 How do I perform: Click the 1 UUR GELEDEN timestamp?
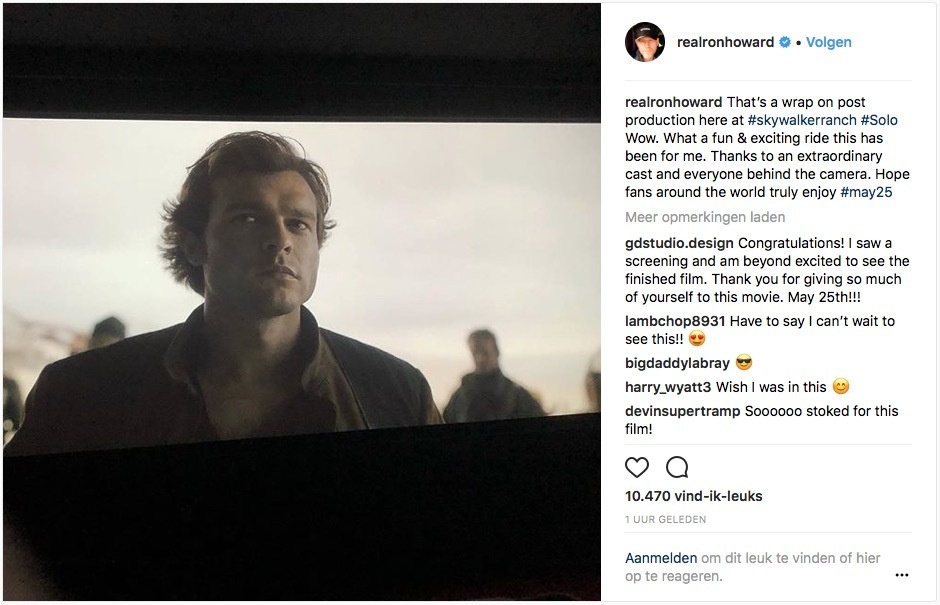[x=665, y=519]
